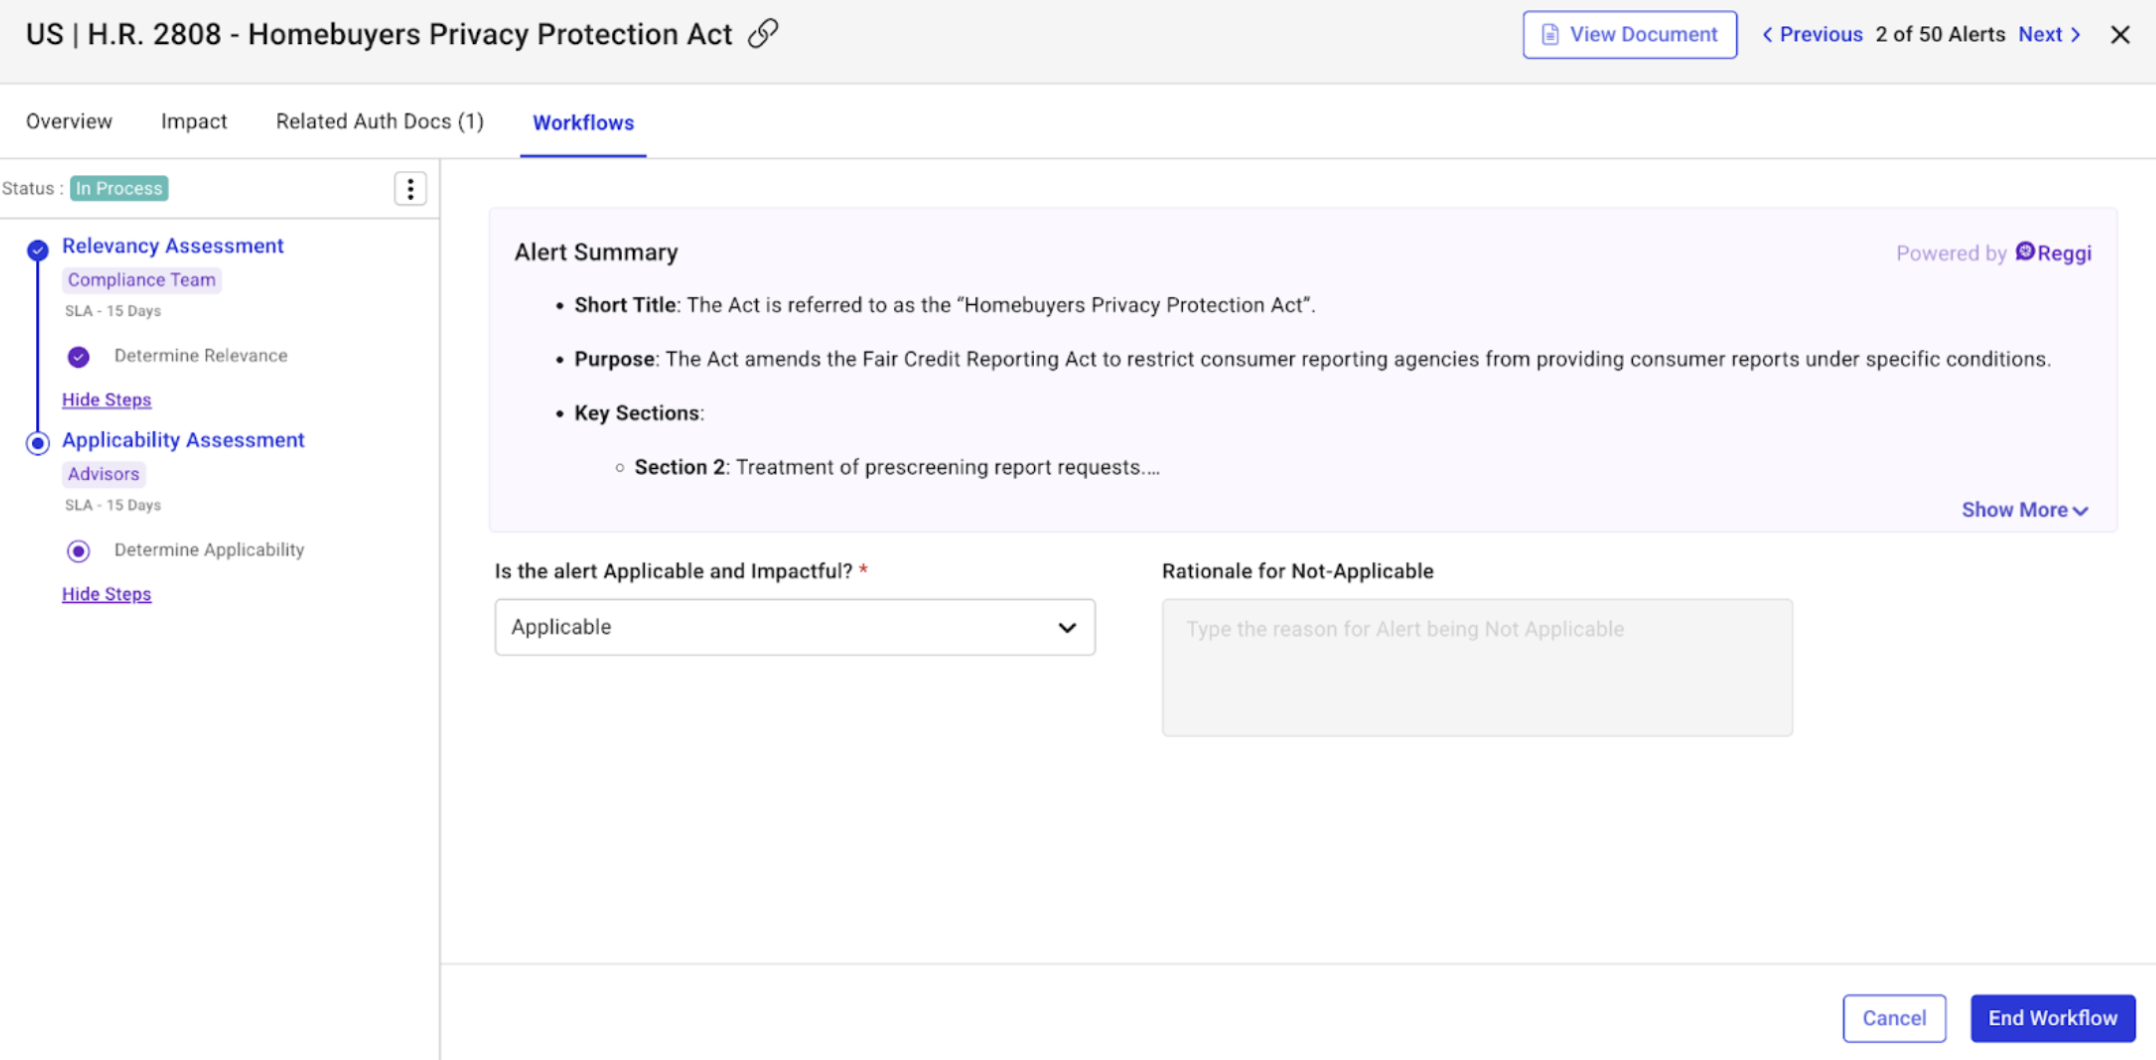Collapse steps under Relevancy Assessment via Hide Steps
This screenshot has height=1060, width=2156.
click(x=106, y=399)
